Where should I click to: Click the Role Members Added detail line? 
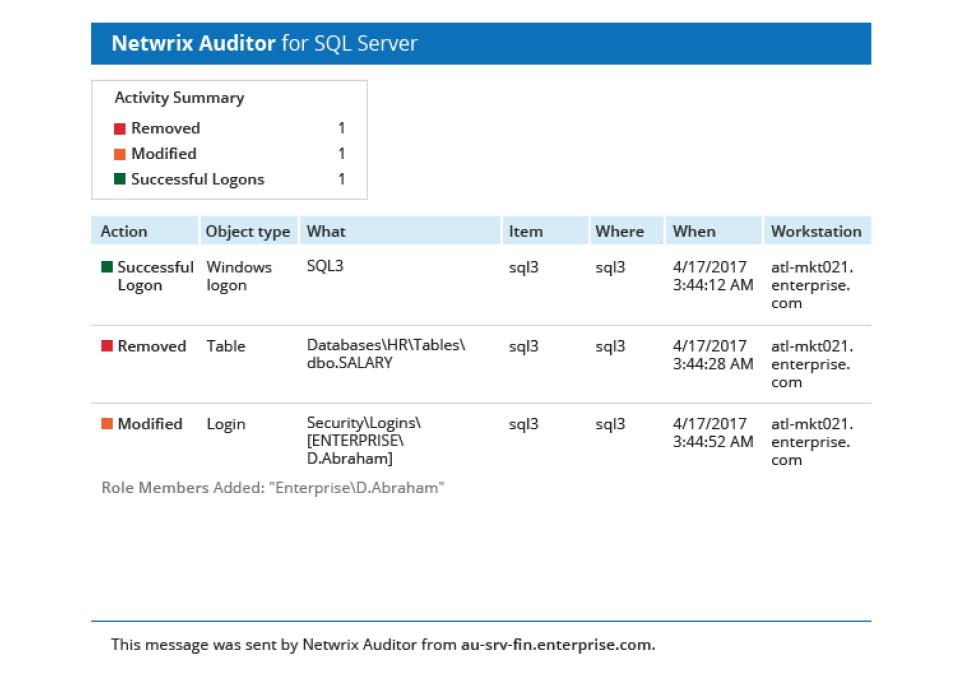click(273, 488)
